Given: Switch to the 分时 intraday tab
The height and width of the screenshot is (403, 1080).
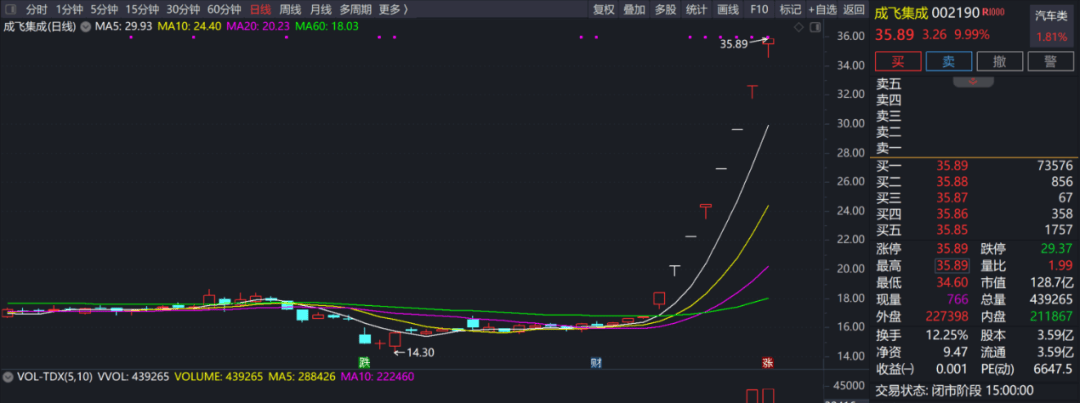Looking at the screenshot, I should pos(36,9).
